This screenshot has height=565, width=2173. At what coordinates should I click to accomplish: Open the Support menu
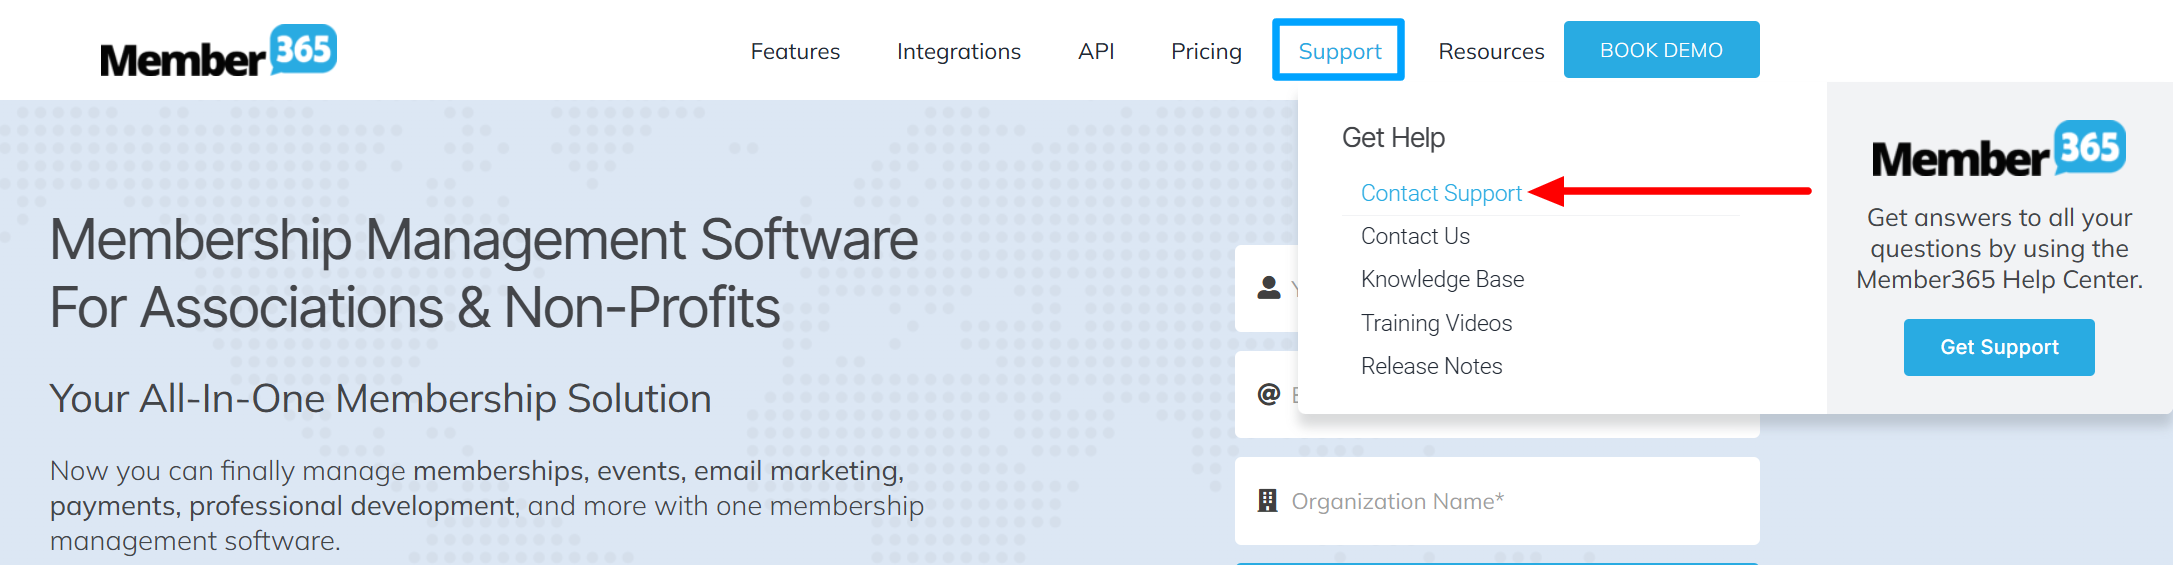(1339, 51)
